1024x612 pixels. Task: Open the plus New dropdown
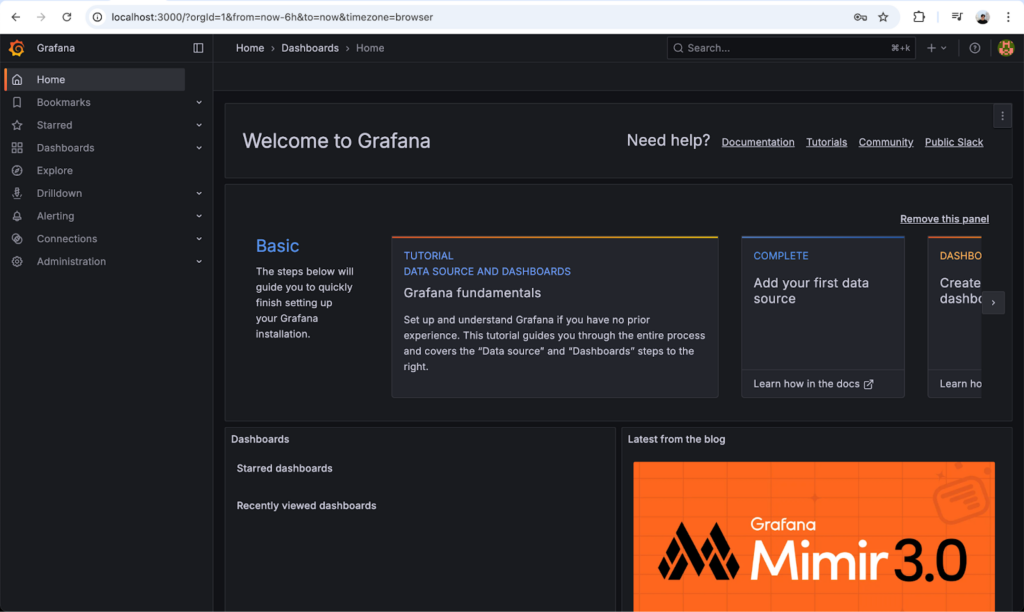coord(936,48)
